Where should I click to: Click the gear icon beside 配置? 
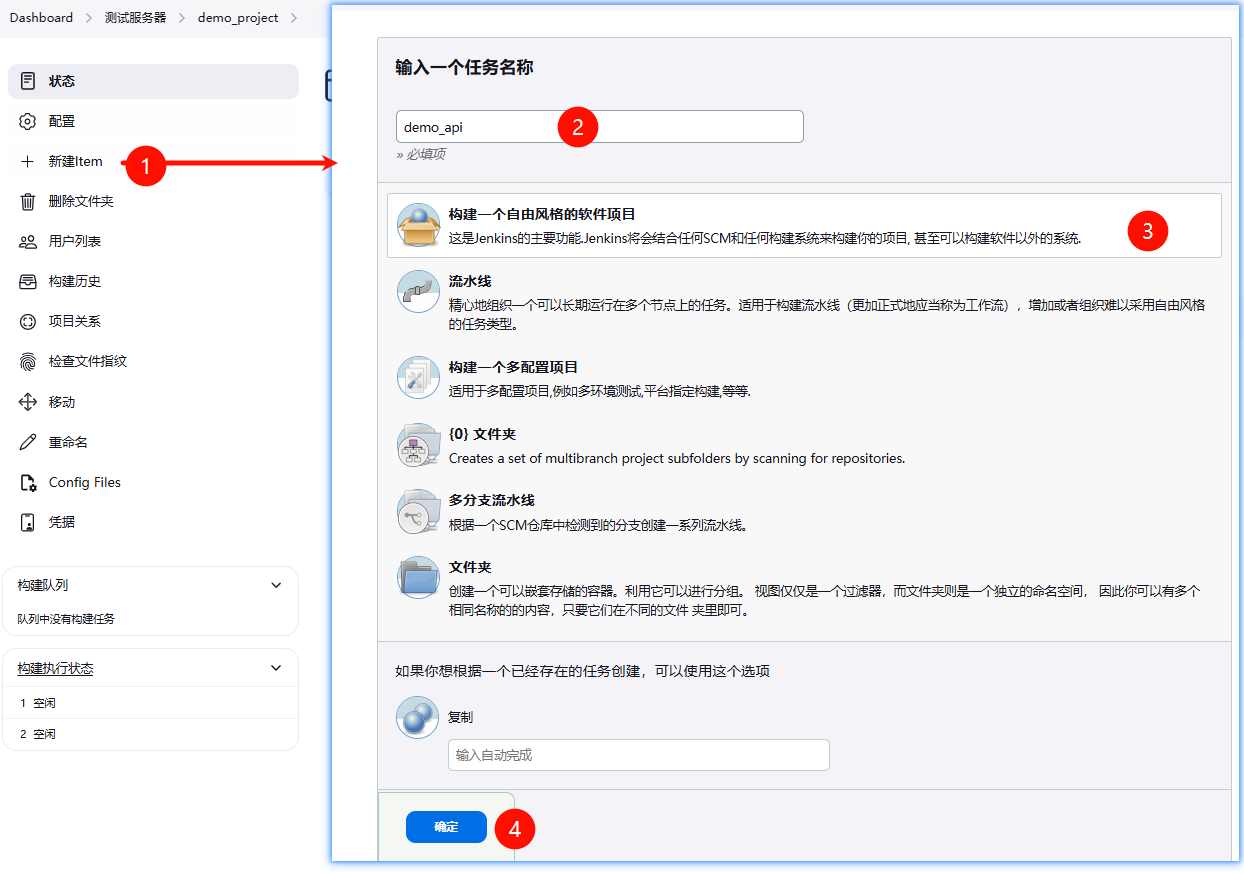pyautogui.click(x=28, y=122)
